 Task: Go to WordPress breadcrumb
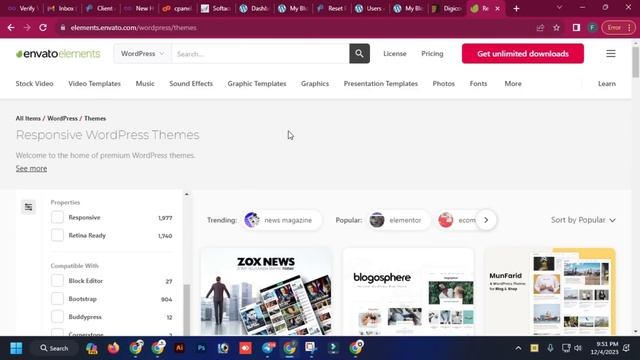[x=62, y=118]
